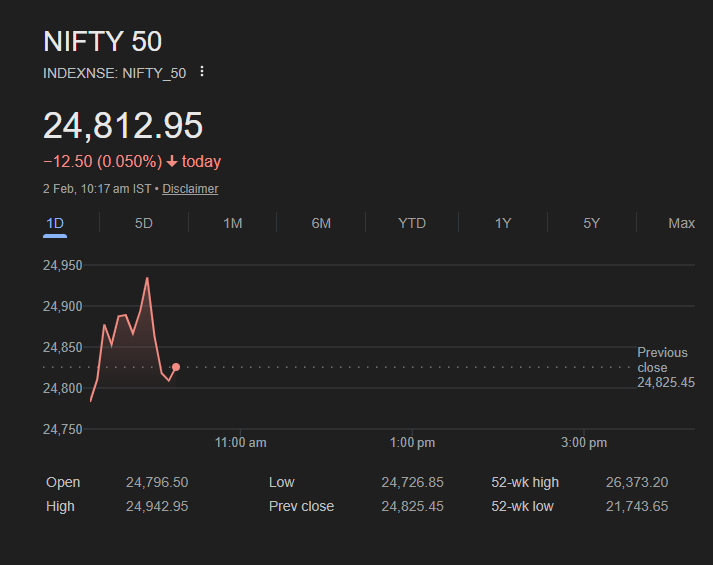The image size is (713, 565).
Task: Open the Disclaimer link
Action: (190, 189)
